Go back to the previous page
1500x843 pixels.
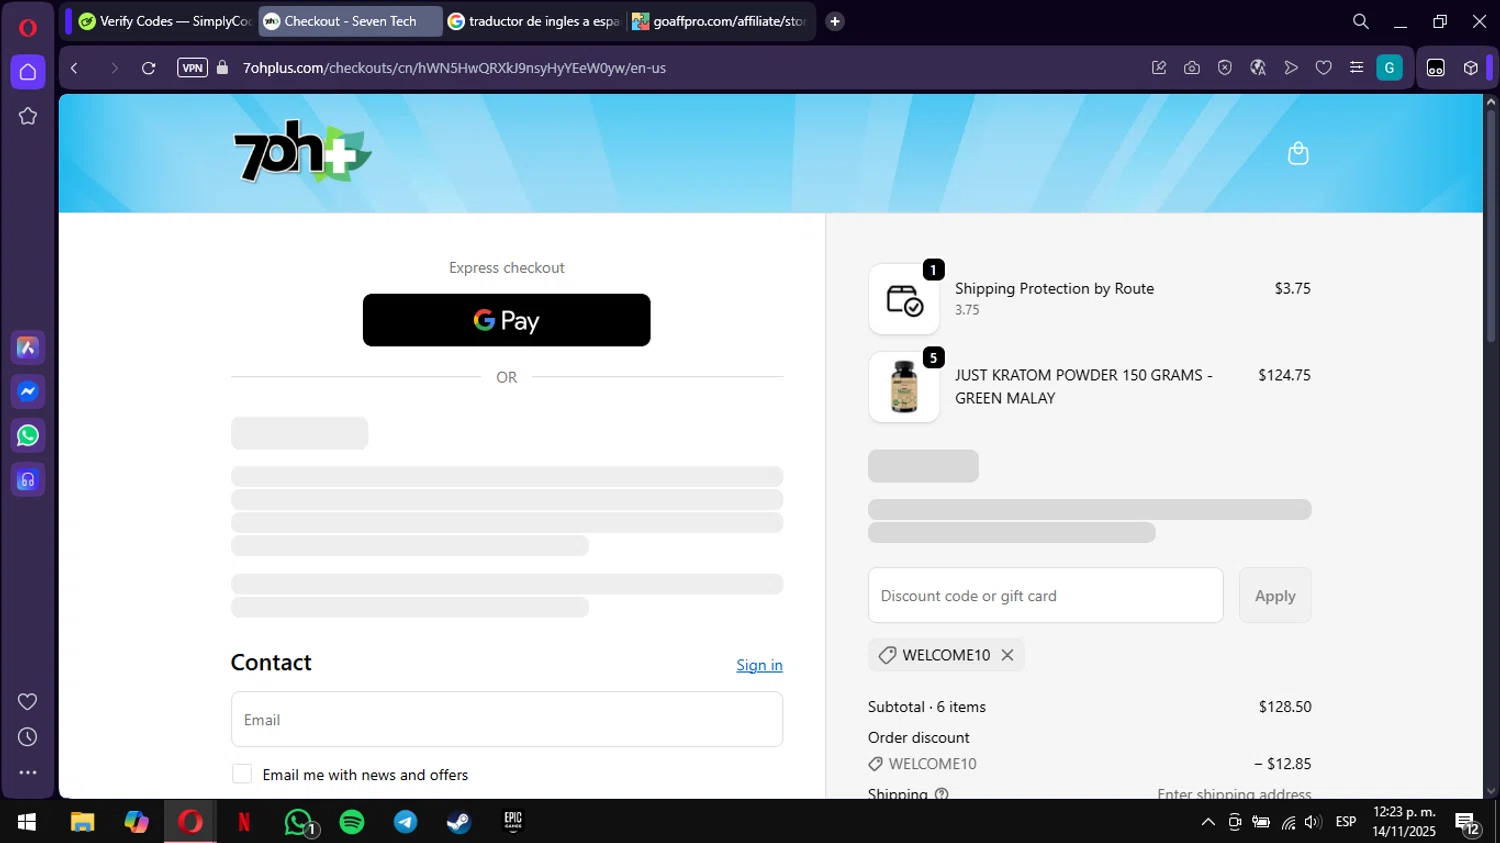click(x=74, y=68)
